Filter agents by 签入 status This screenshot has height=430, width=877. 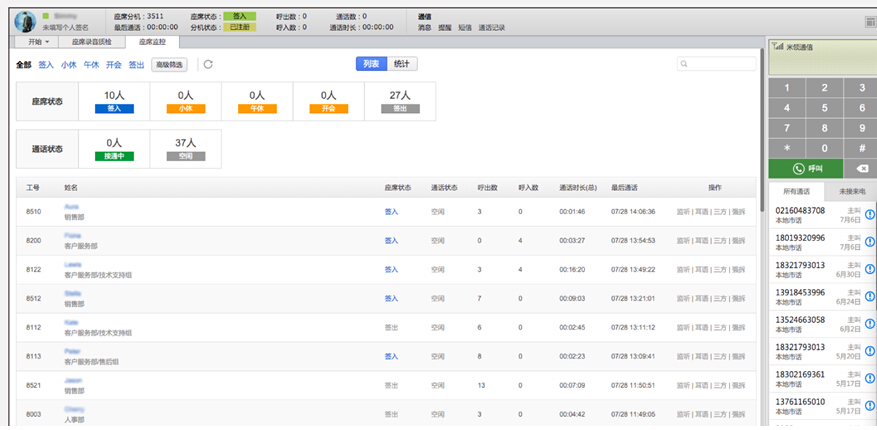(x=46, y=65)
